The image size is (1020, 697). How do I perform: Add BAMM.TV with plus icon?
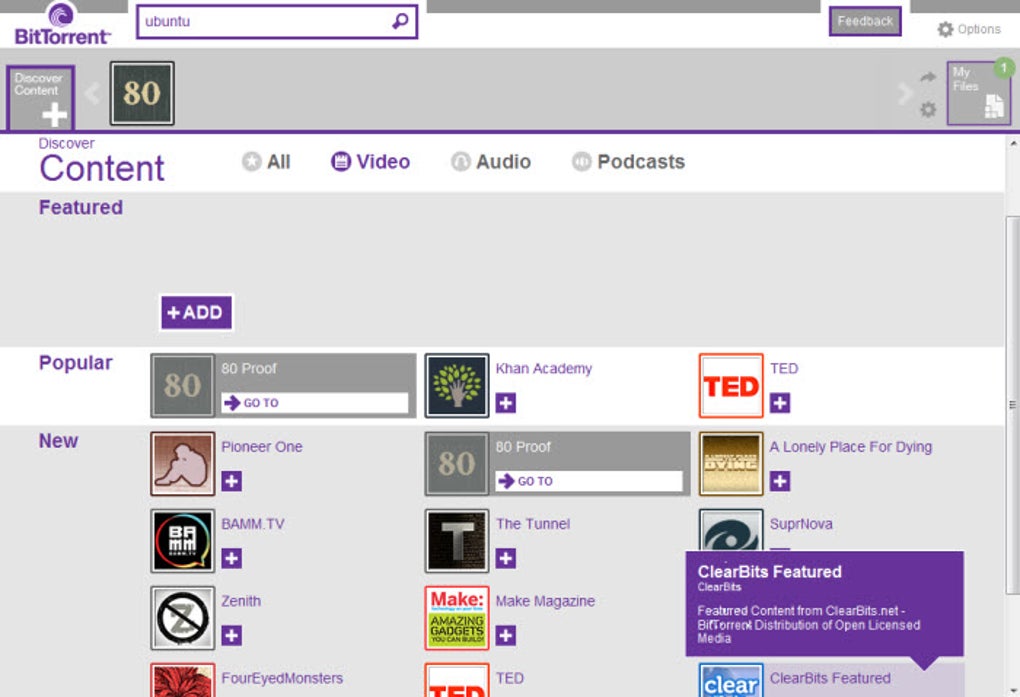point(232,558)
